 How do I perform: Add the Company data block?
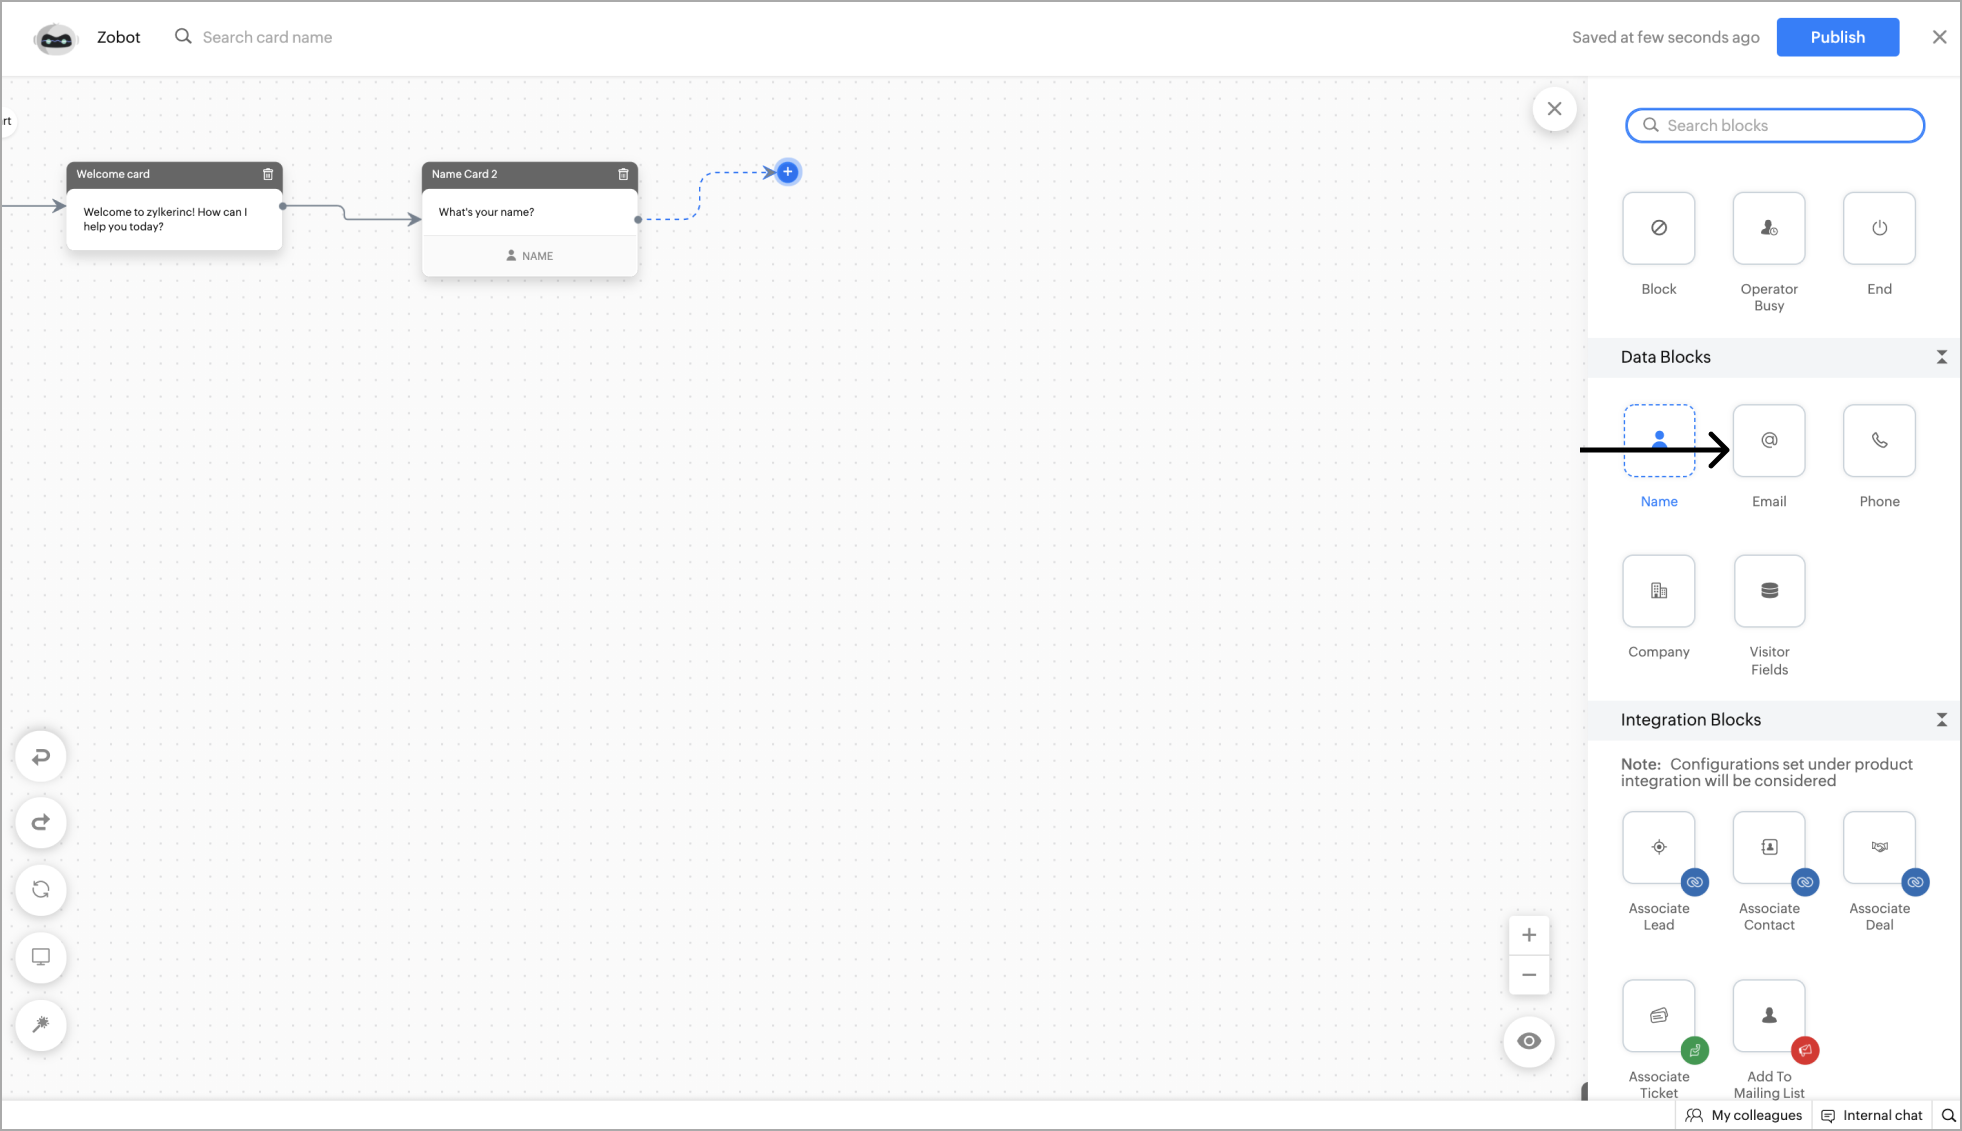(x=1658, y=591)
